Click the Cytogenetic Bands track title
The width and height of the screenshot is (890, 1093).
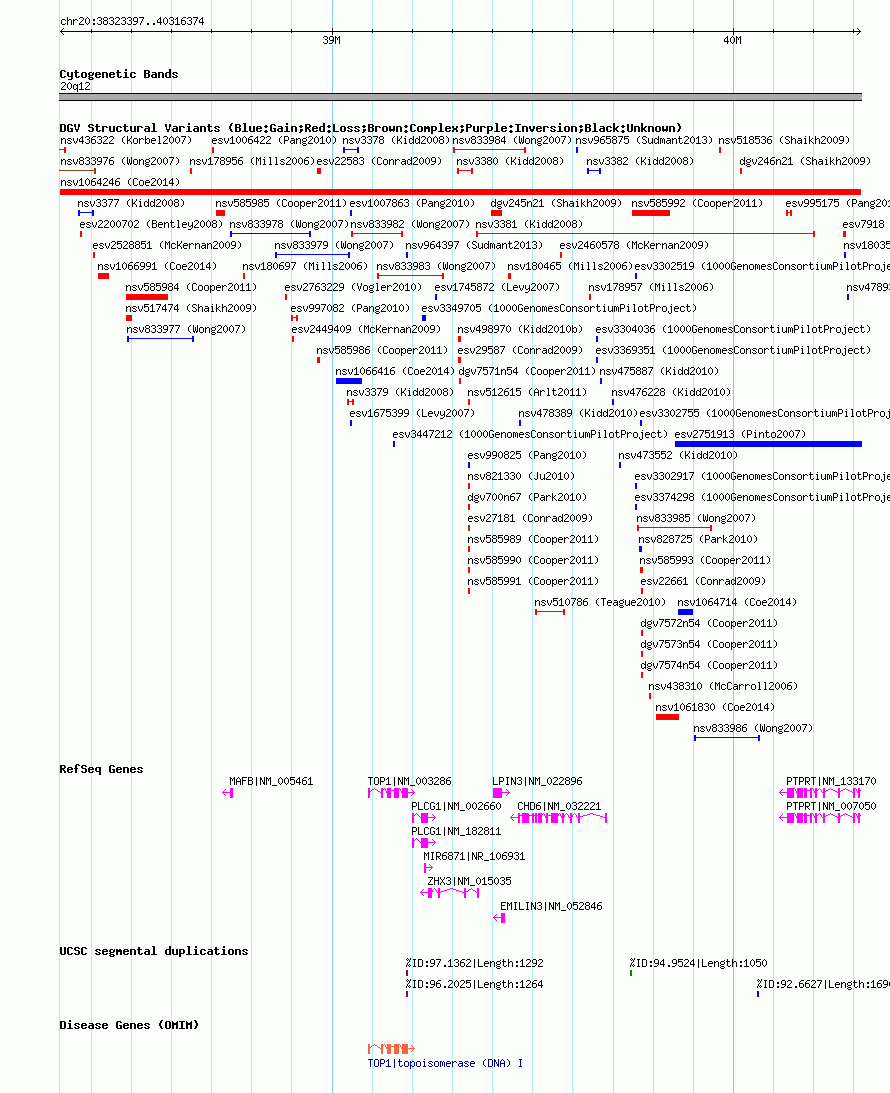point(118,74)
